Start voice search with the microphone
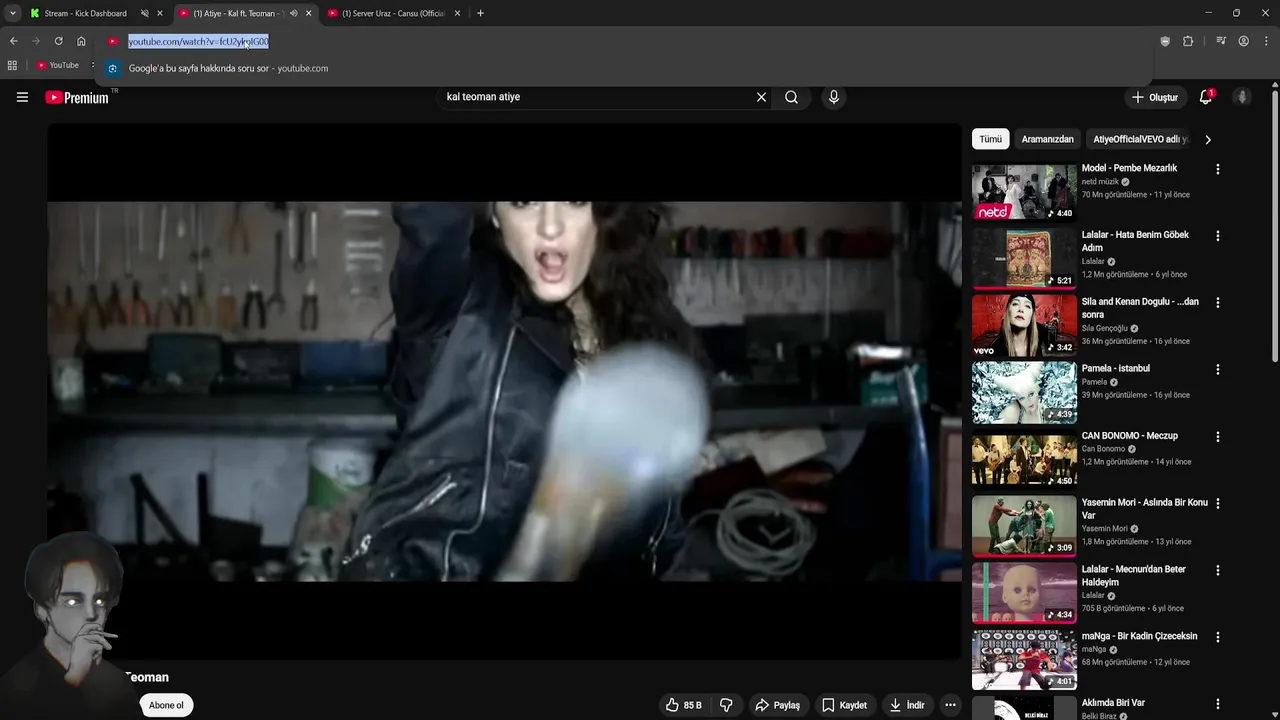Viewport: 1280px width, 720px height. coord(834,97)
